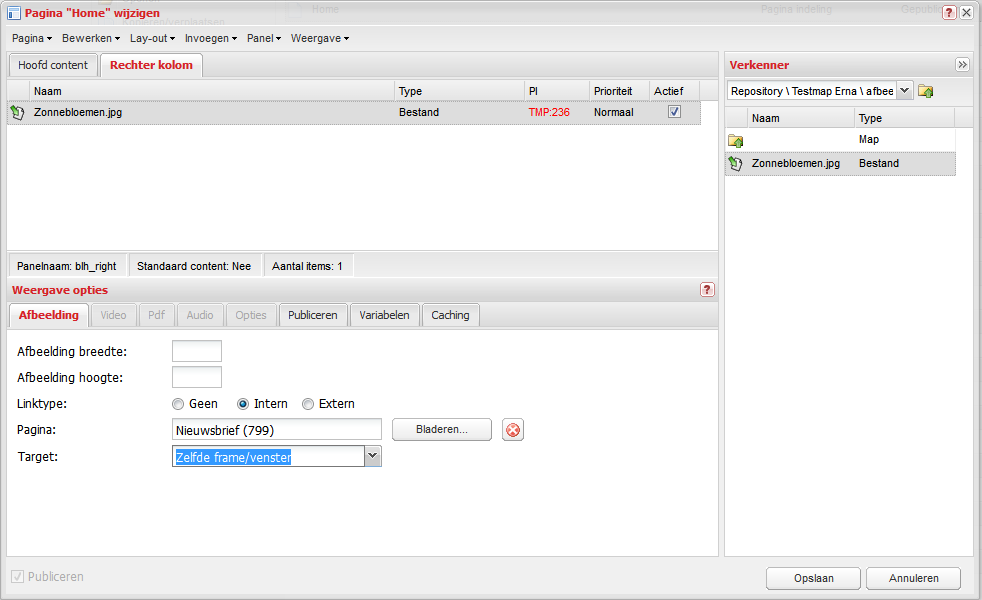The height and width of the screenshot is (600, 982).
Task: Open the Publiceren tab in Weergave opties
Action: [x=313, y=315]
